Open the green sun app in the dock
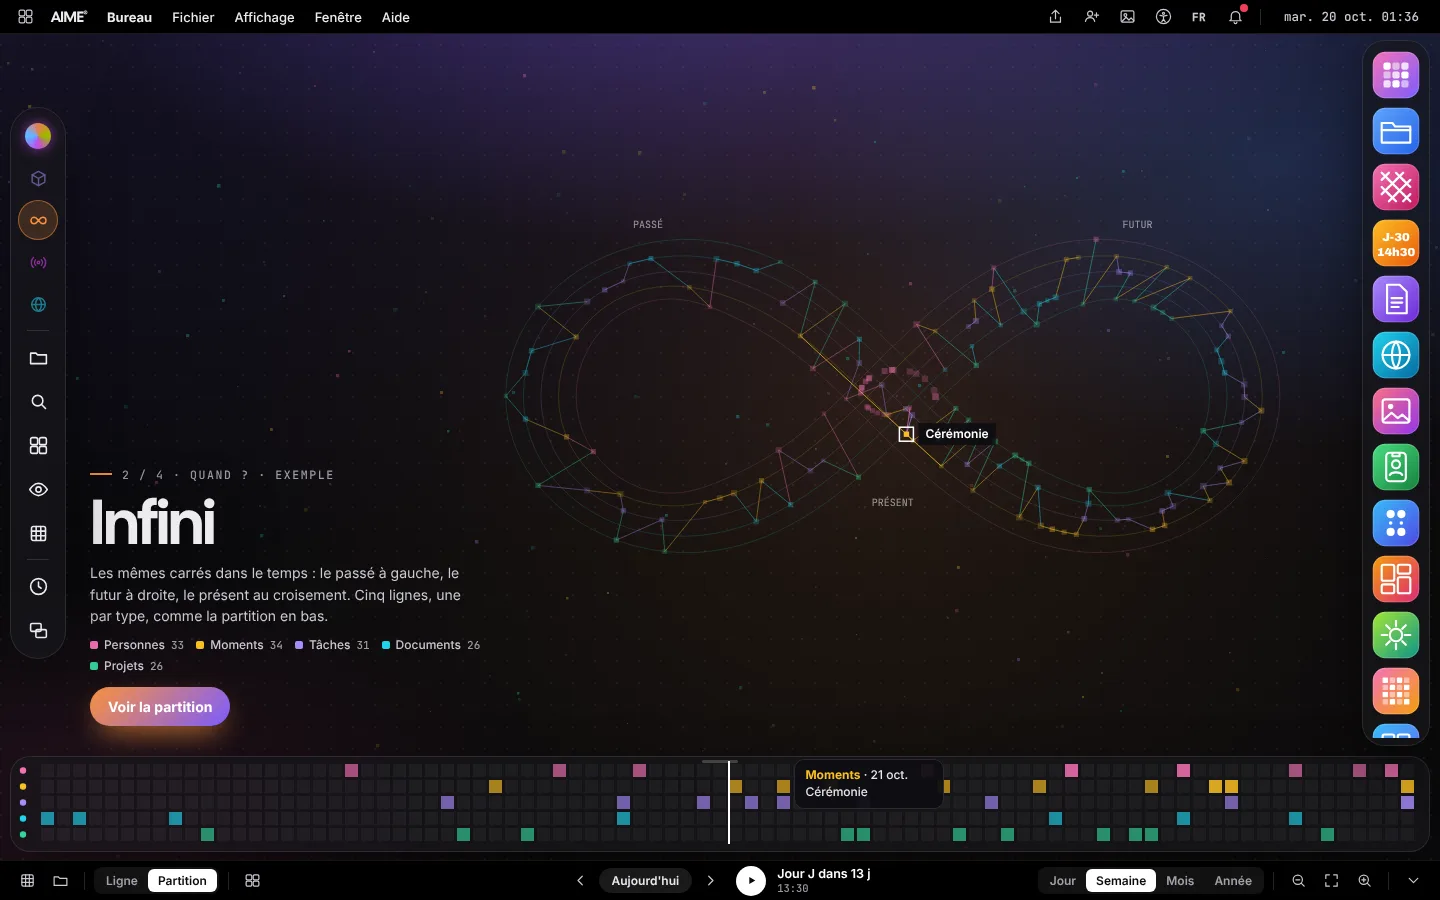The image size is (1440, 900). click(1396, 635)
